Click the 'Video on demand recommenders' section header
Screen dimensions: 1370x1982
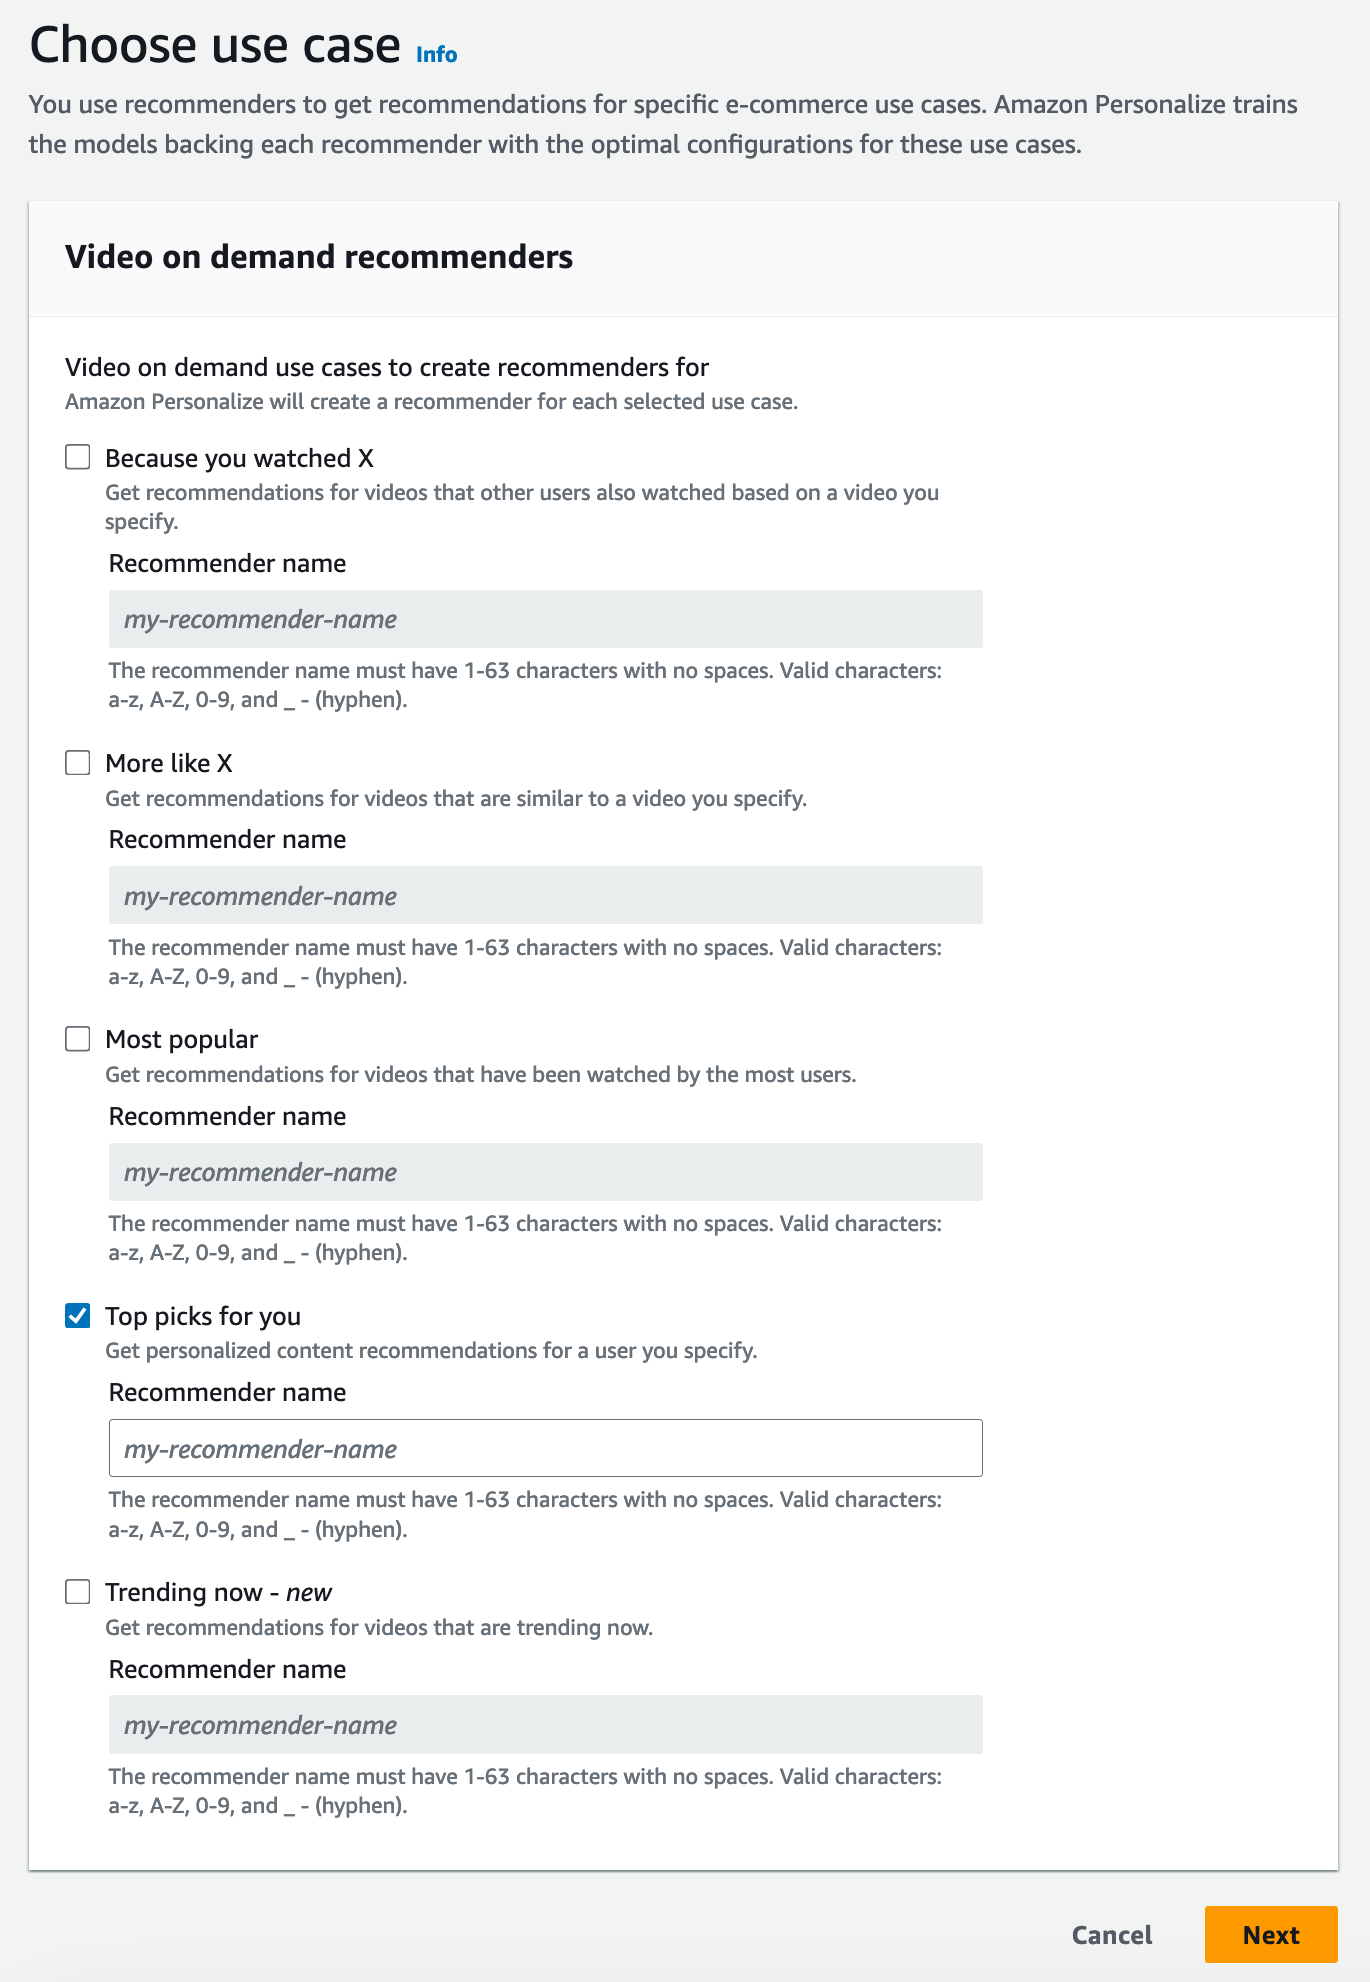tap(318, 257)
